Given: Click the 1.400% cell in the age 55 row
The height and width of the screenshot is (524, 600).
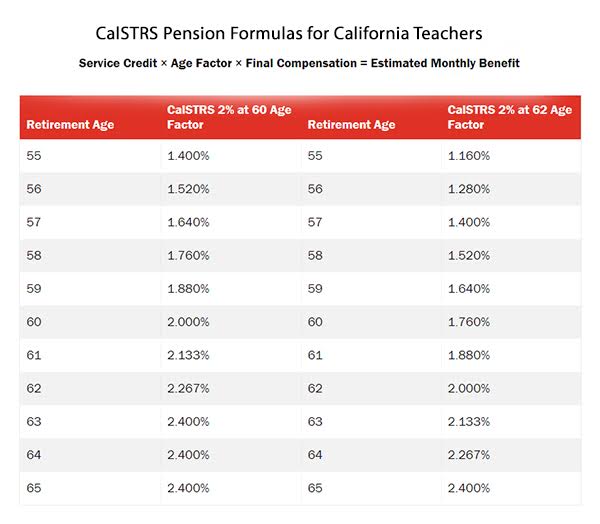Looking at the screenshot, I should click(188, 157).
